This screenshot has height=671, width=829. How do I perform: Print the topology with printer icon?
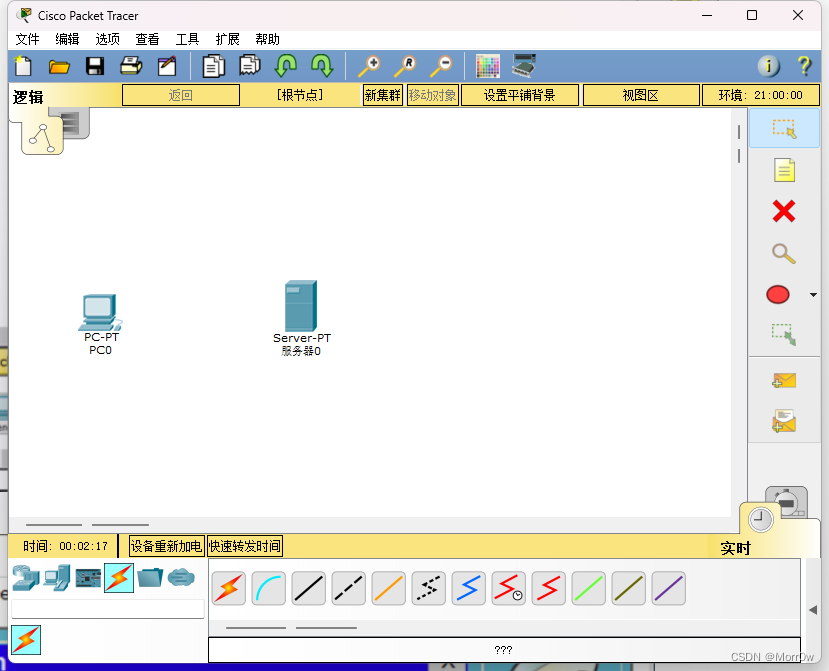pyautogui.click(x=131, y=66)
